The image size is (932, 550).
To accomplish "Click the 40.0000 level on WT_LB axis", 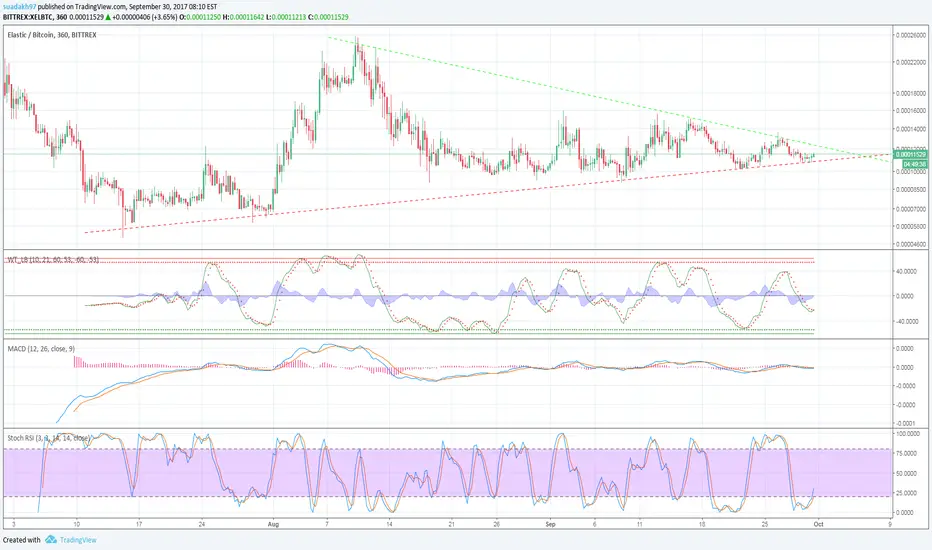I will [x=907, y=271].
